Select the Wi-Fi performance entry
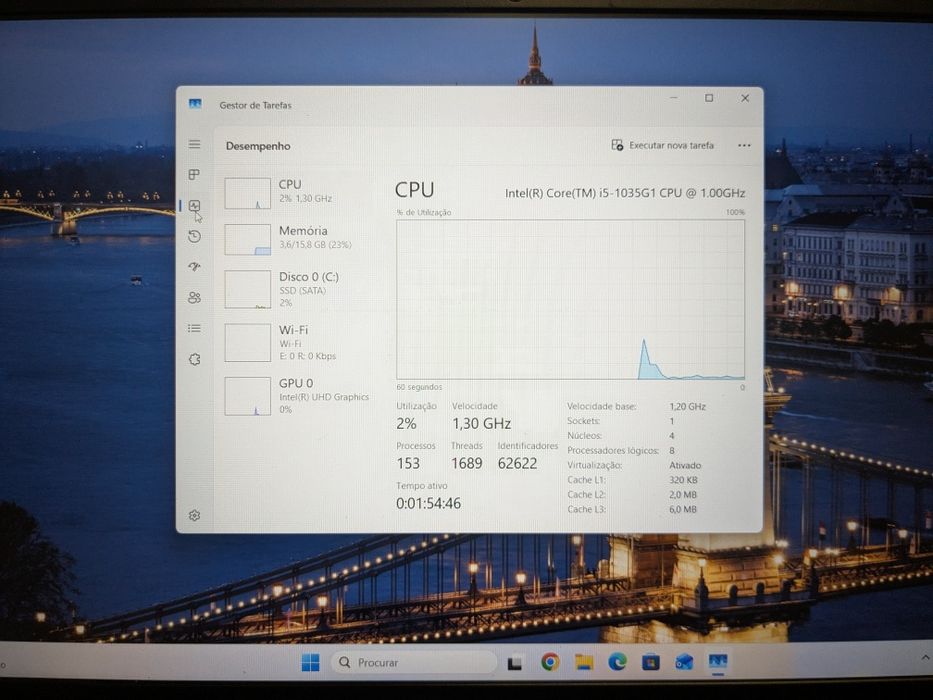This screenshot has width=933, height=700. [298, 343]
